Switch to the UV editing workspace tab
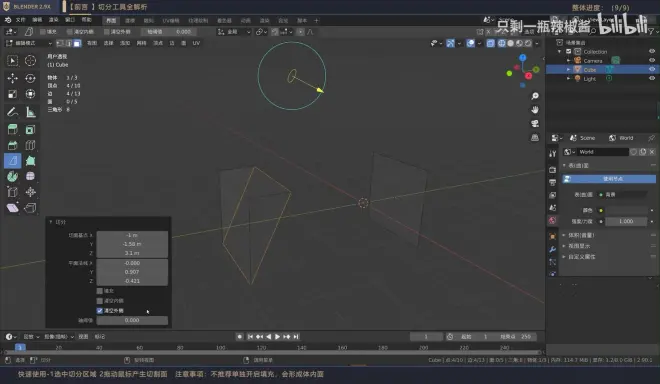Screen dimensions: 660x384 [x=171, y=21]
